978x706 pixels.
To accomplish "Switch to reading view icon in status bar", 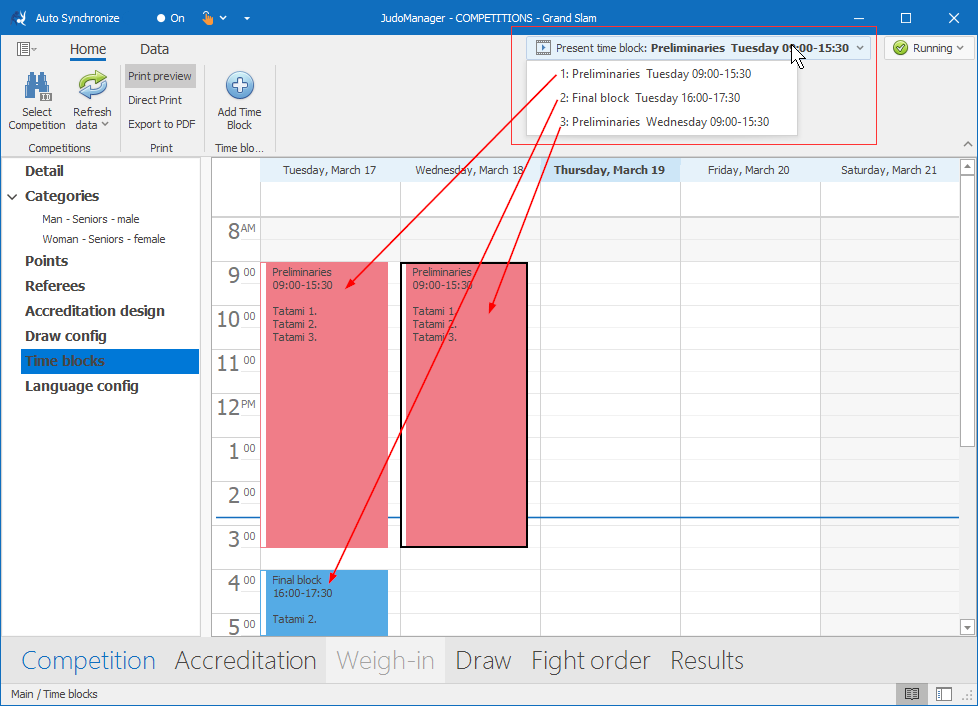I will (911, 694).
